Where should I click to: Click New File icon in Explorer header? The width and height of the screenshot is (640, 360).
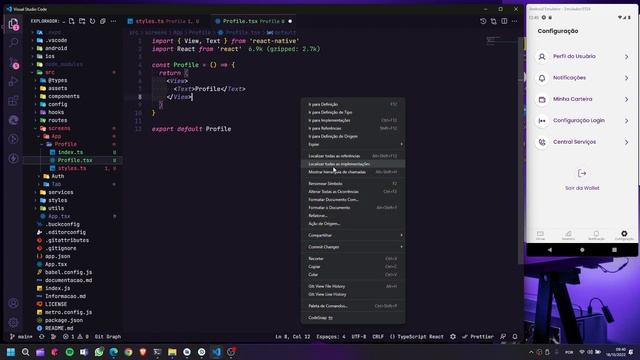click(x=72, y=21)
